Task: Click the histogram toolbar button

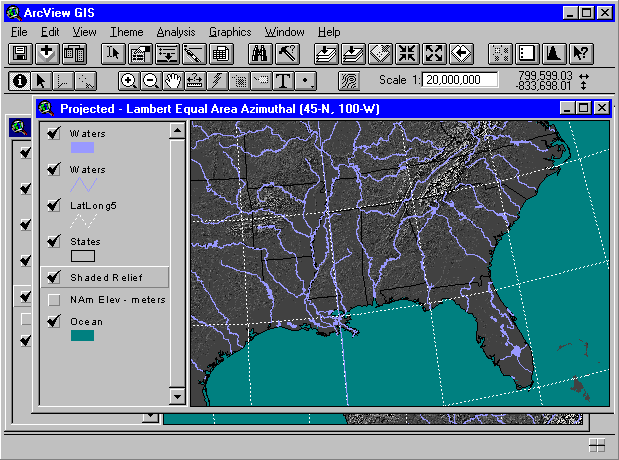Action: click(x=554, y=54)
